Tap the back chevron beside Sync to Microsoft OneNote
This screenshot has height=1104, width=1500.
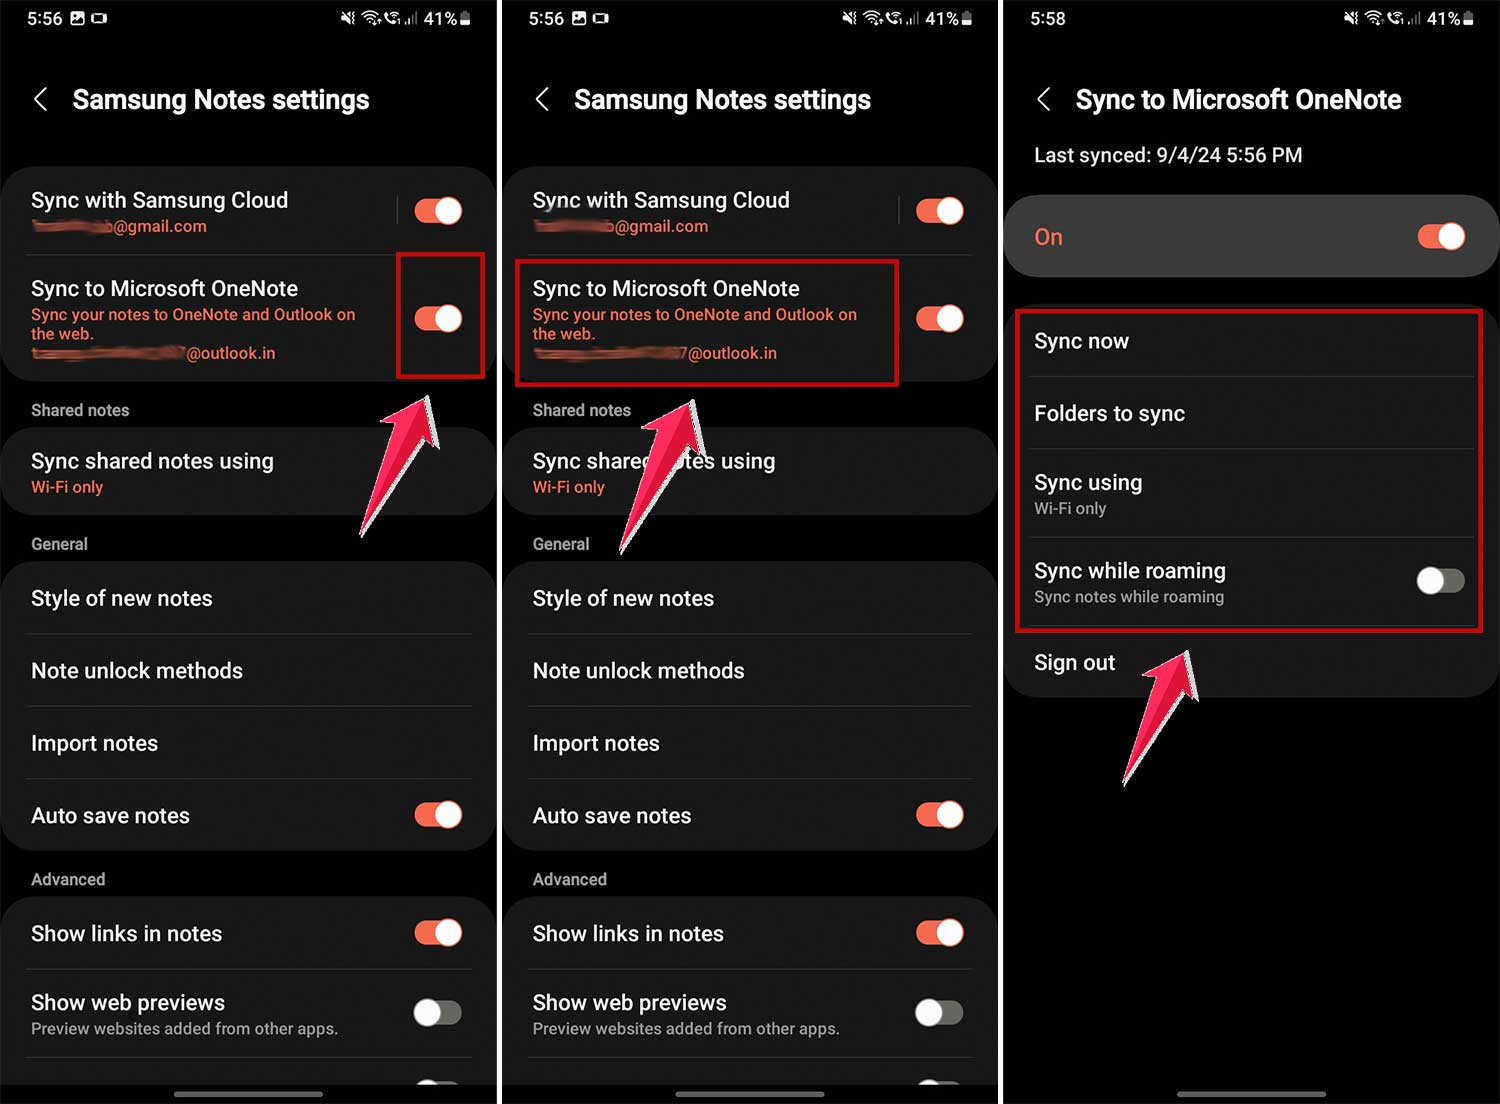1044,99
